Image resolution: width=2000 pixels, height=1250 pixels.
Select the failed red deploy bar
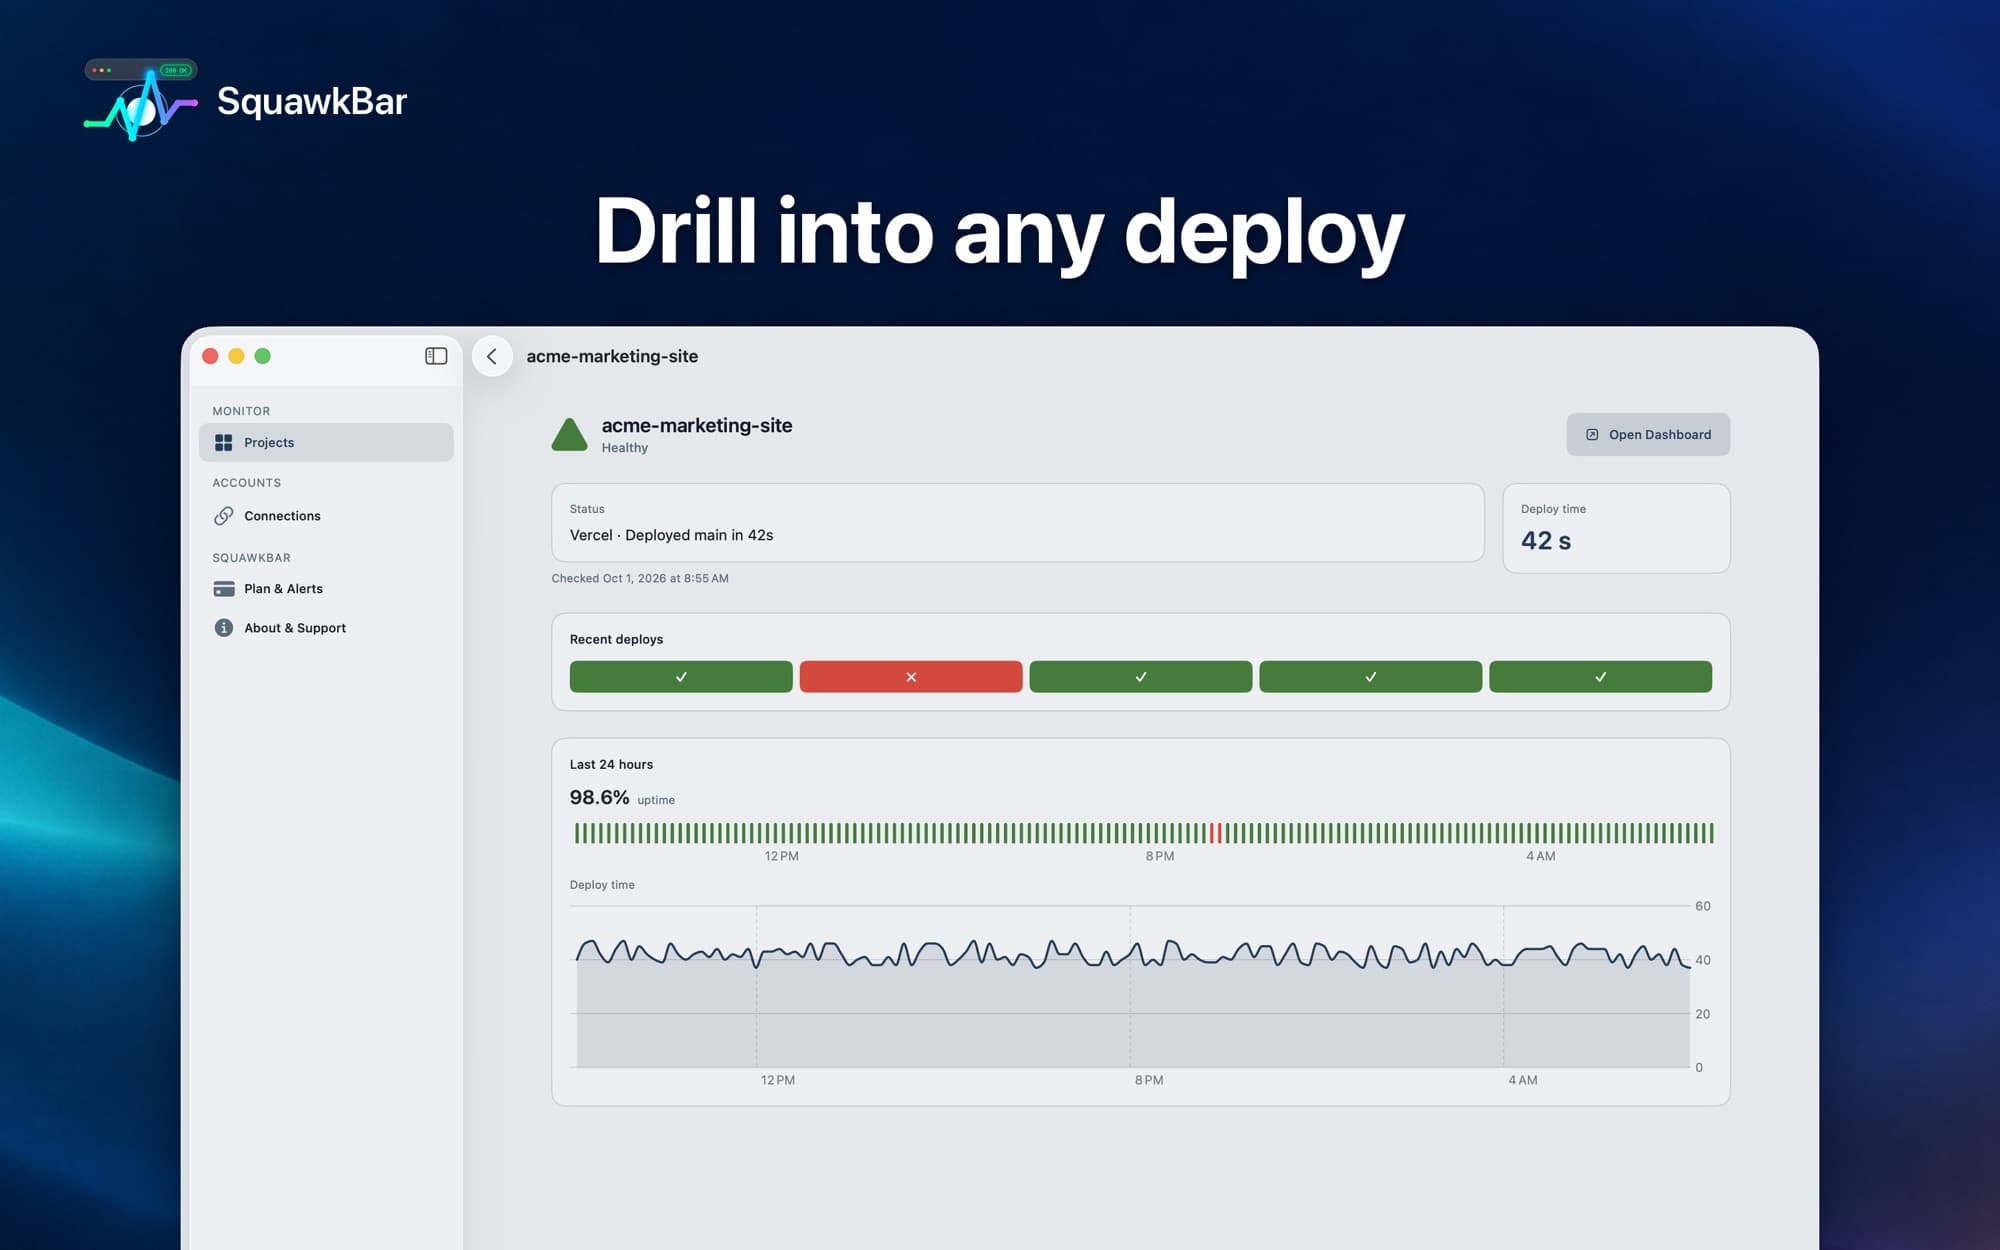tap(911, 677)
